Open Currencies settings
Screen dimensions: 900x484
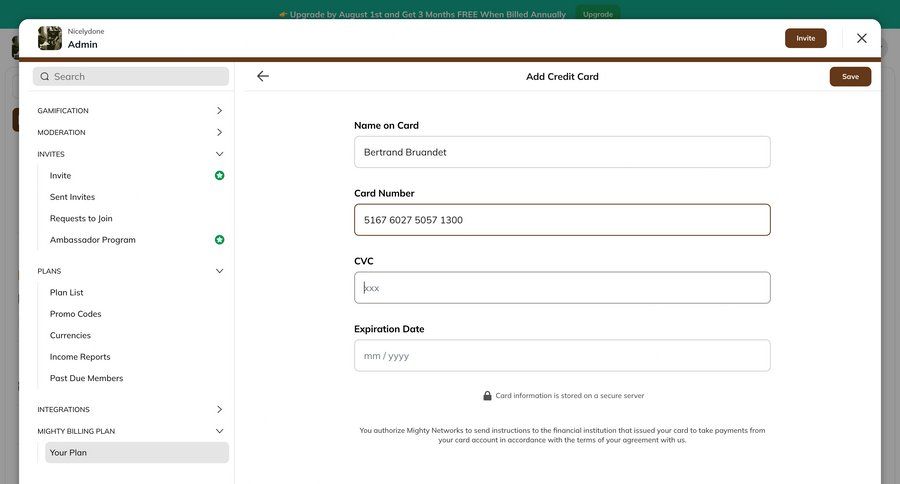click(70, 335)
